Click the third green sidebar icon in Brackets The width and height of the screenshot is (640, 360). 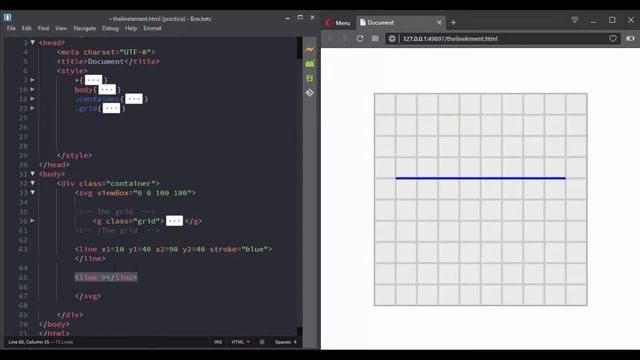310,78
